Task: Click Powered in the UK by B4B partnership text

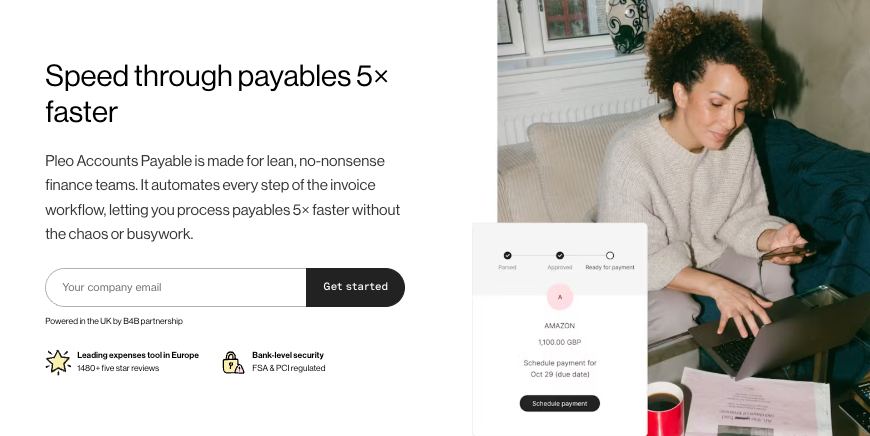Action: coord(114,321)
